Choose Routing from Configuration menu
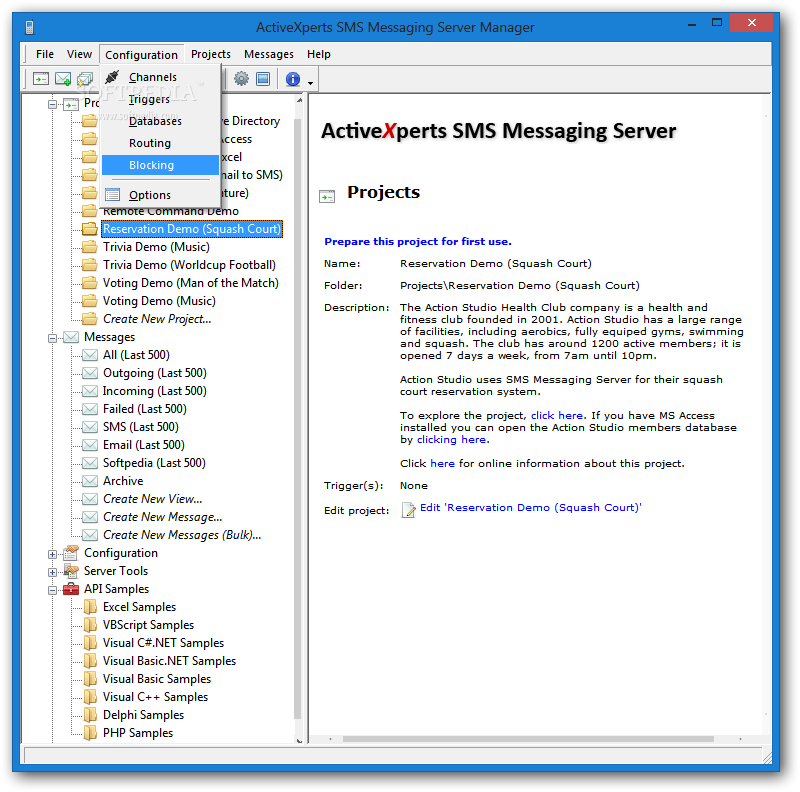This screenshot has height=792, width=800. (160, 143)
